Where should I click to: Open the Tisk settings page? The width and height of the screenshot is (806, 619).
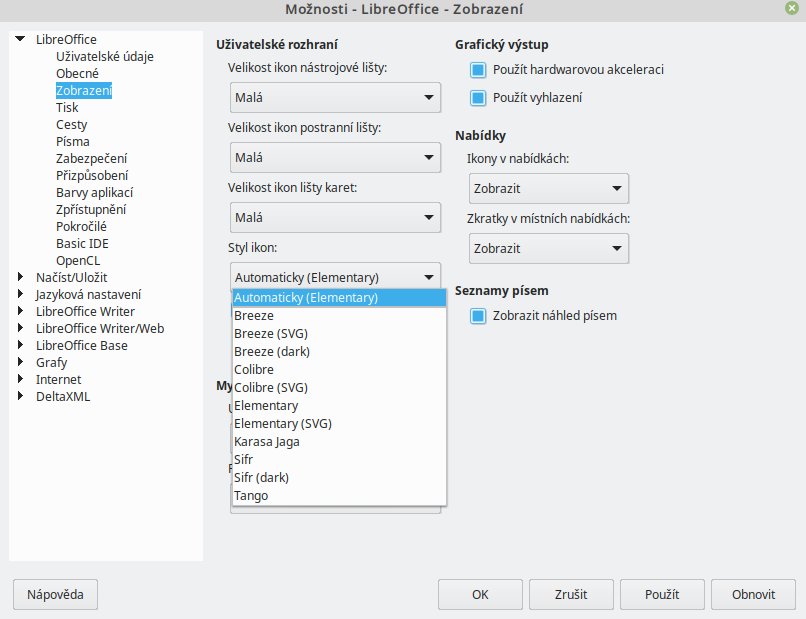click(x=67, y=107)
